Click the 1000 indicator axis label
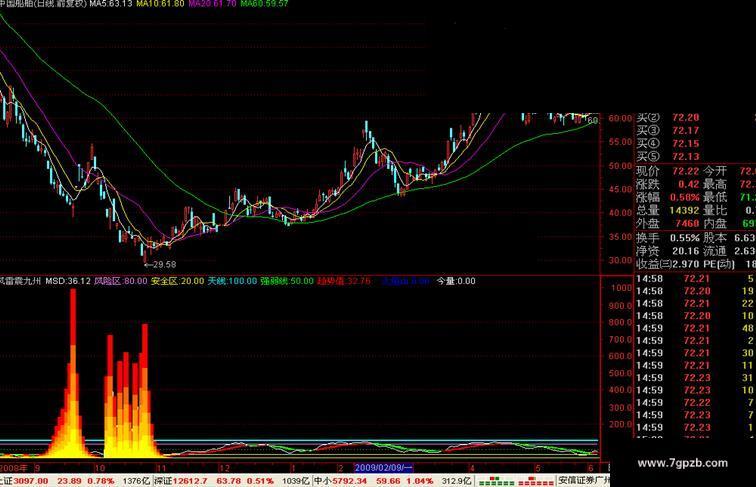This screenshot has height=487, width=756. tap(621, 288)
